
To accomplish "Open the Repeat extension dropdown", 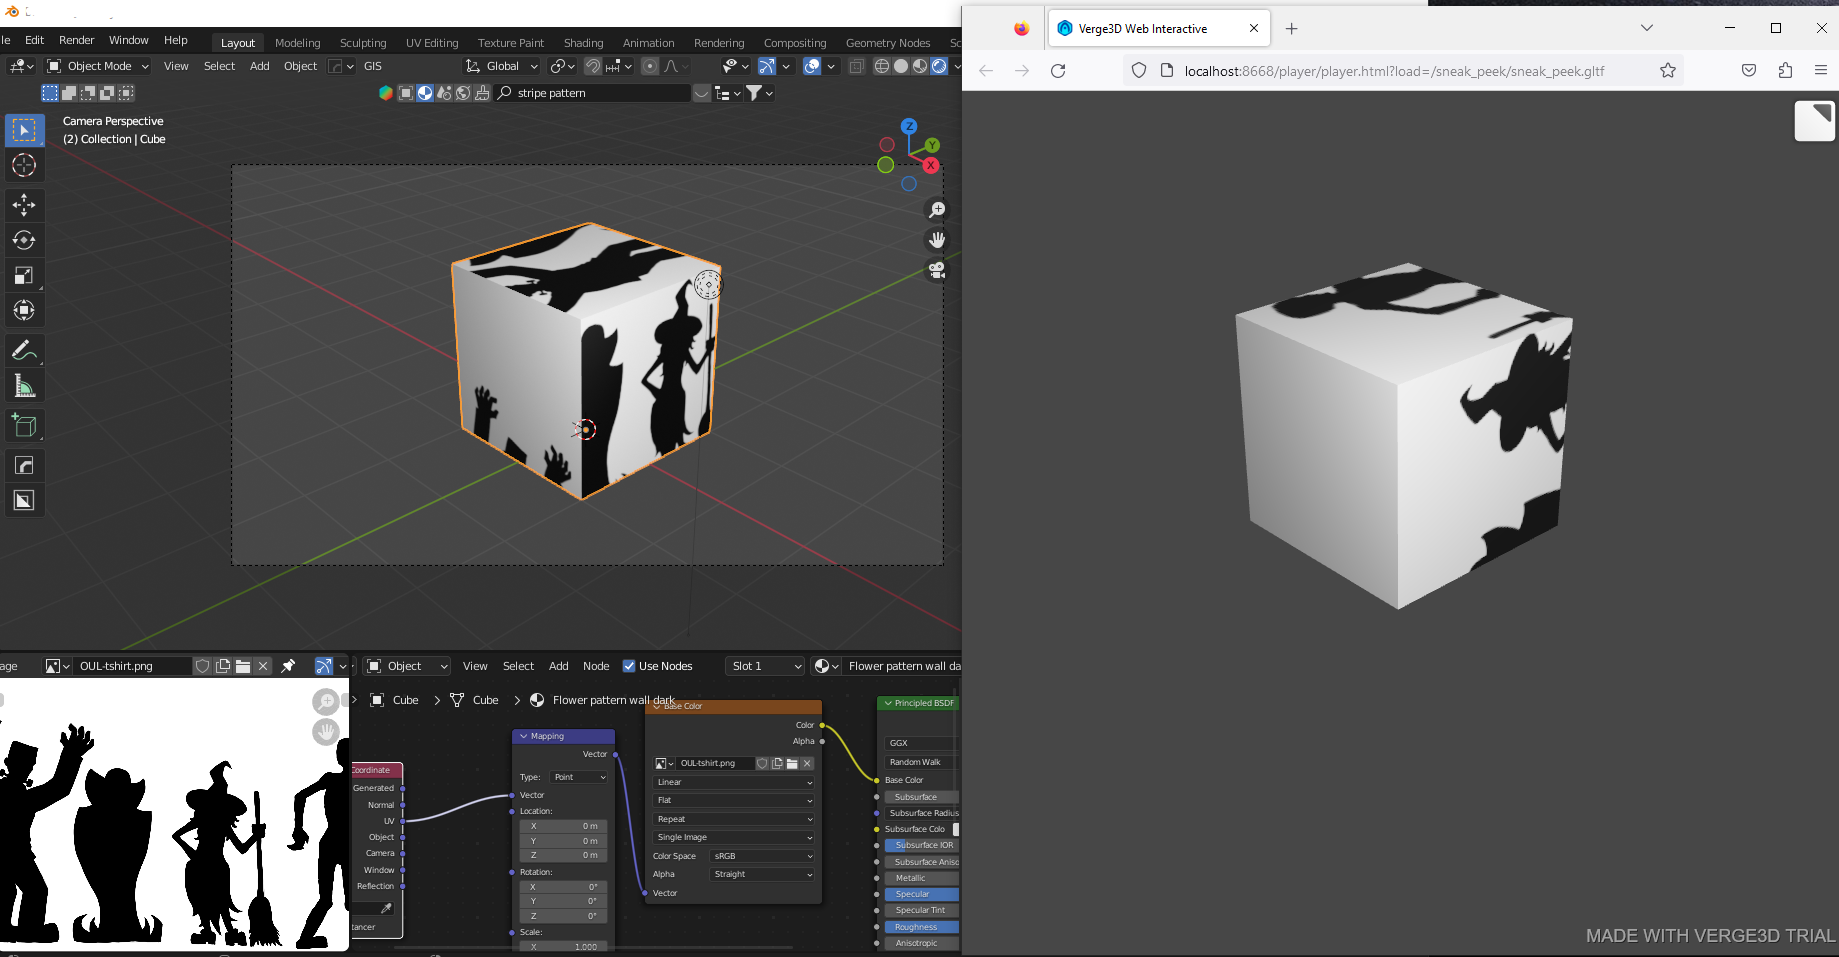I will (734, 819).
